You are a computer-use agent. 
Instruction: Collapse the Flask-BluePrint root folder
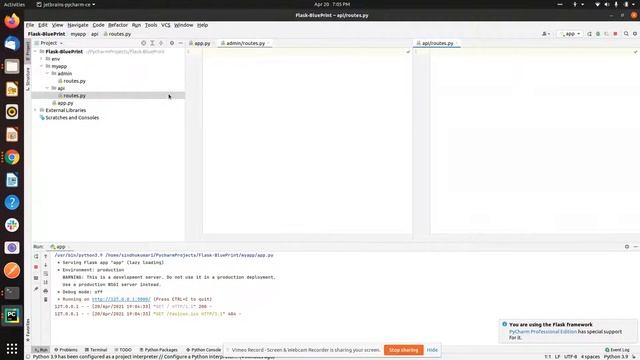36,52
